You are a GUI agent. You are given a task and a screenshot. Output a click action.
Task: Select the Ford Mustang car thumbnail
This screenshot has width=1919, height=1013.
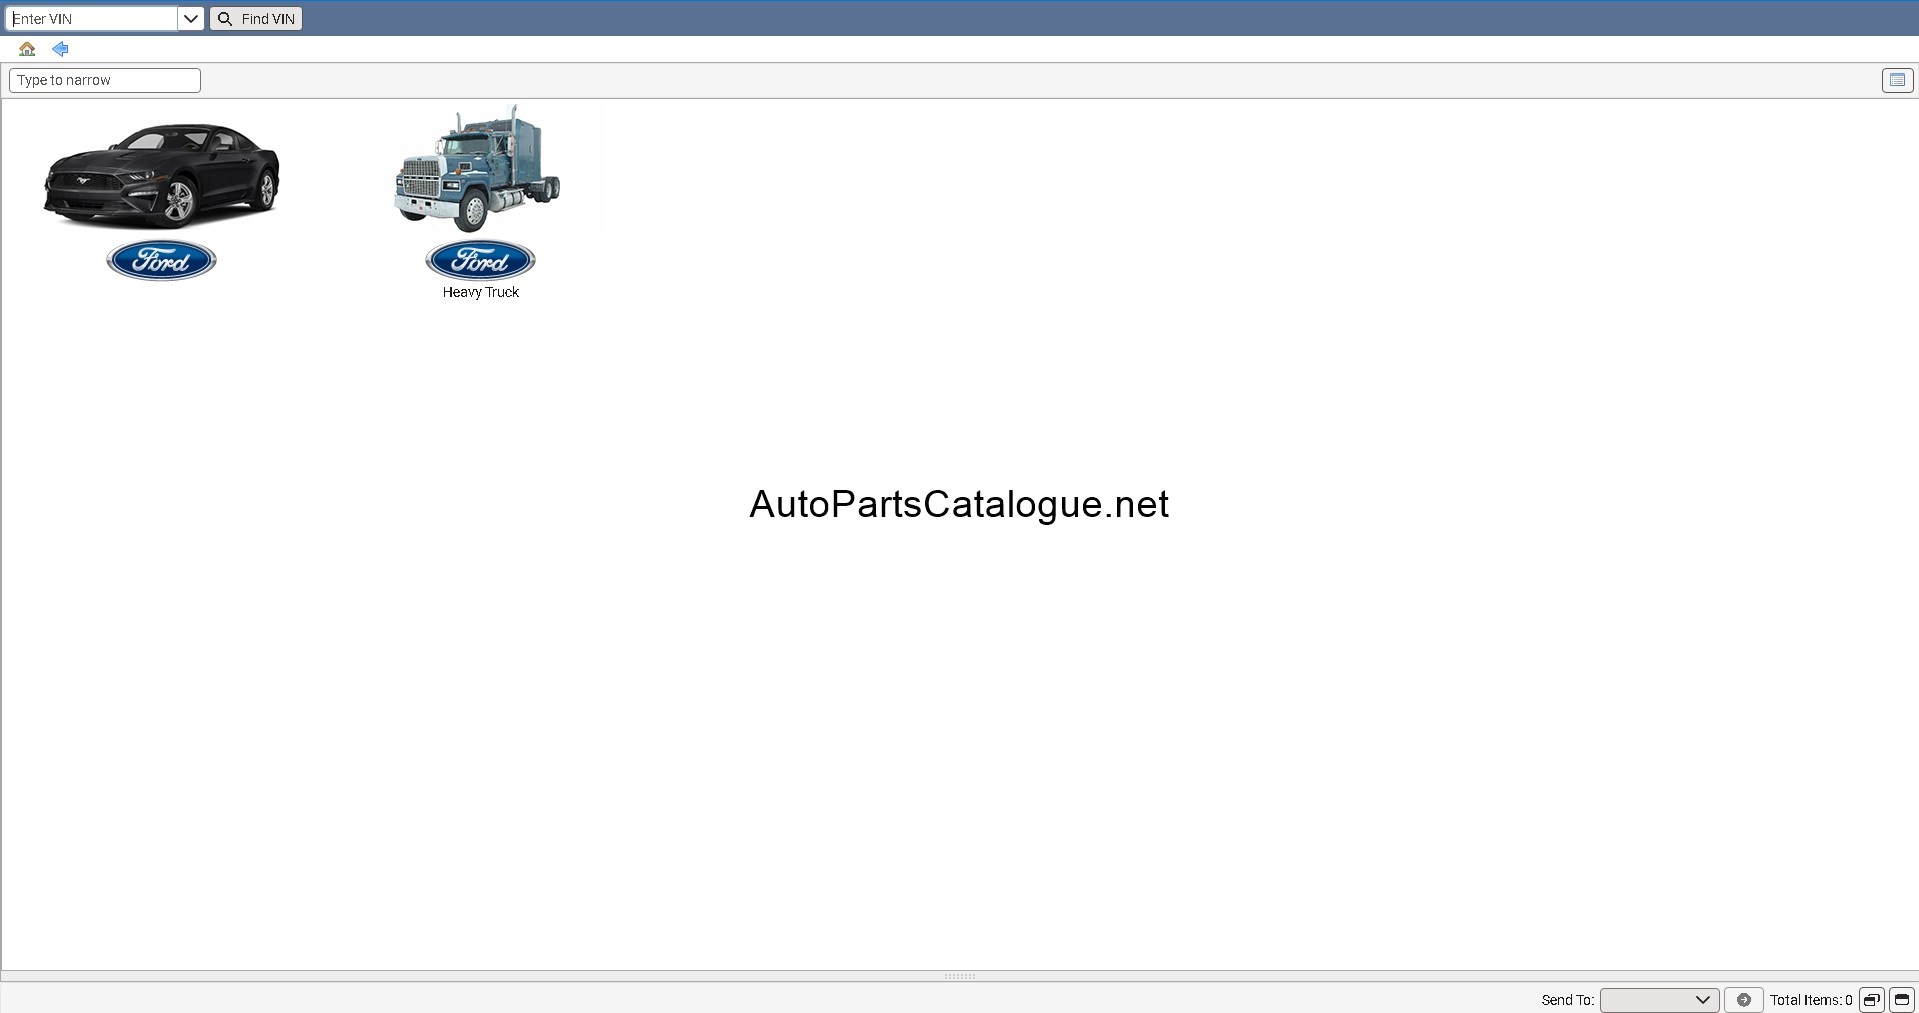tap(161, 175)
